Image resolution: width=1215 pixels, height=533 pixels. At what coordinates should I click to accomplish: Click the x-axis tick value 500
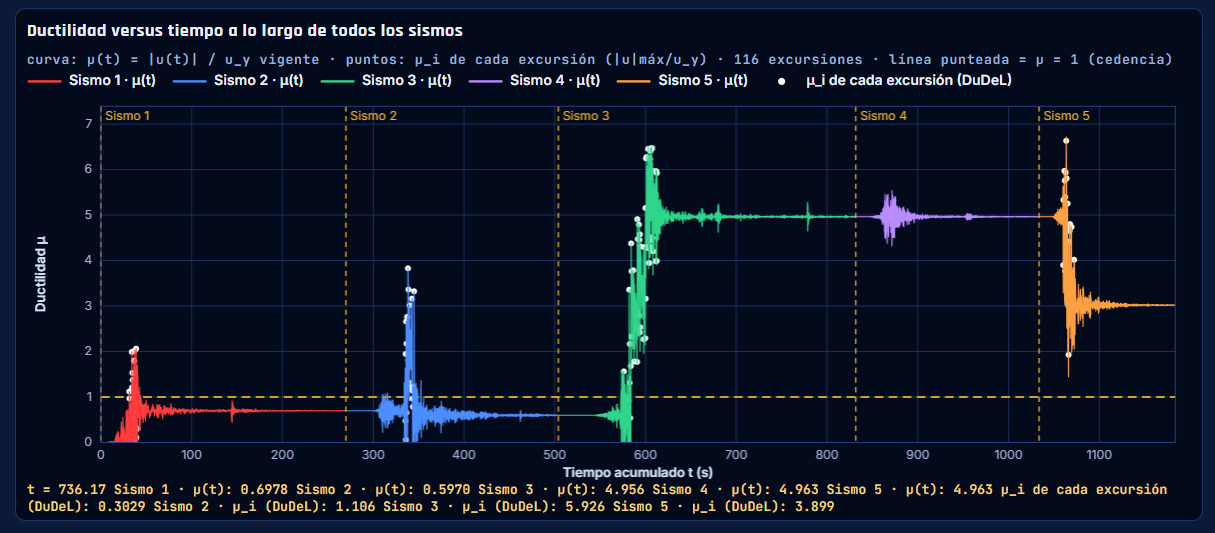point(555,454)
